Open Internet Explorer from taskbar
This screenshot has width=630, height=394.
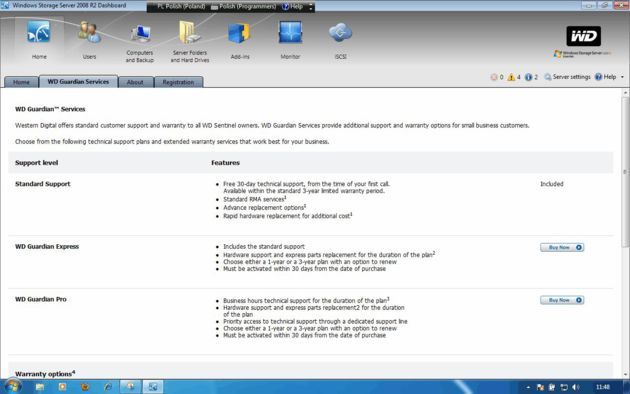point(108,387)
